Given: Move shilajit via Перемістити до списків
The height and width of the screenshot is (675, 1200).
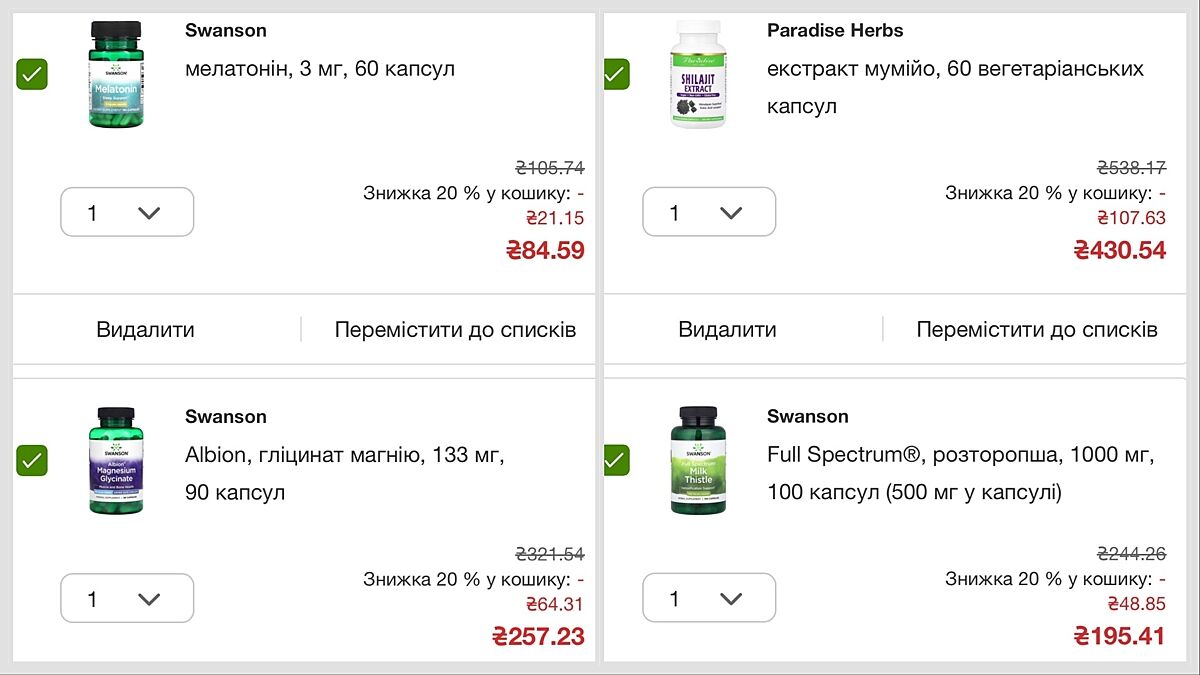Looking at the screenshot, I should (1037, 330).
